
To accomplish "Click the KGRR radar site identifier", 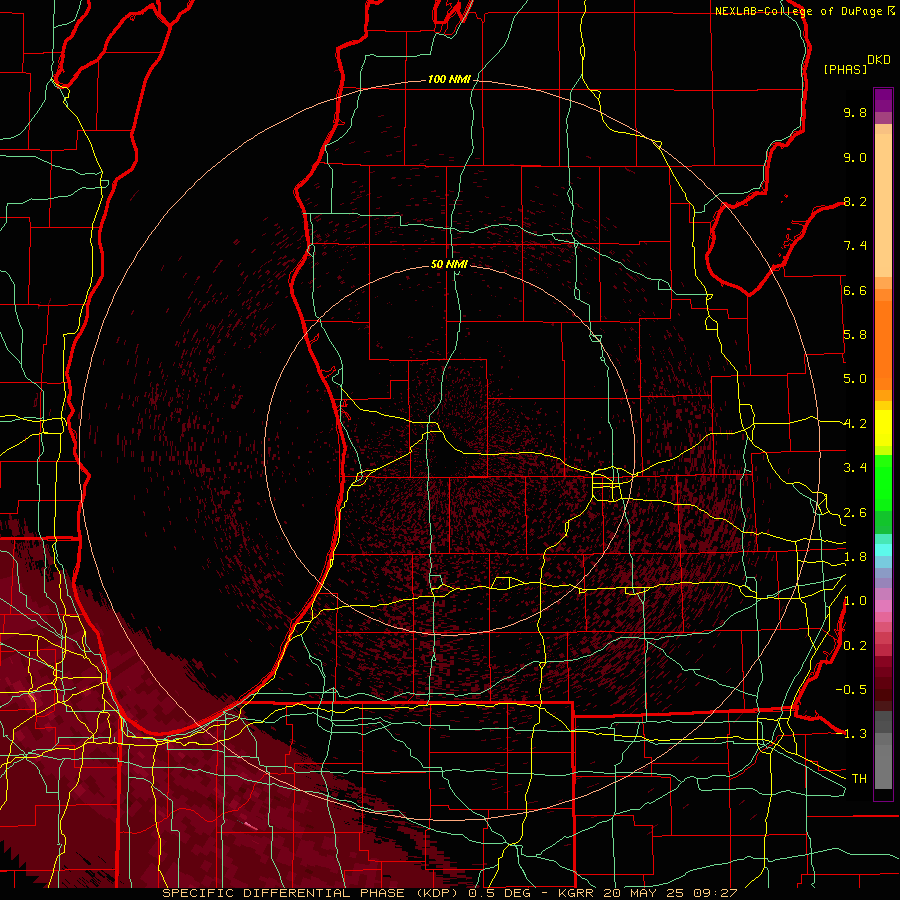I will (x=578, y=893).
